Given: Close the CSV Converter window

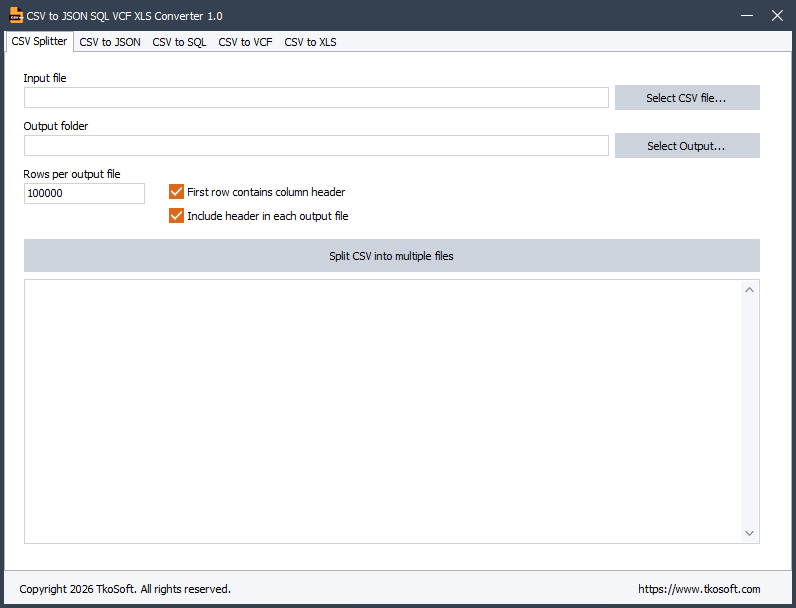Looking at the screenshot, I should pos(777,16).
